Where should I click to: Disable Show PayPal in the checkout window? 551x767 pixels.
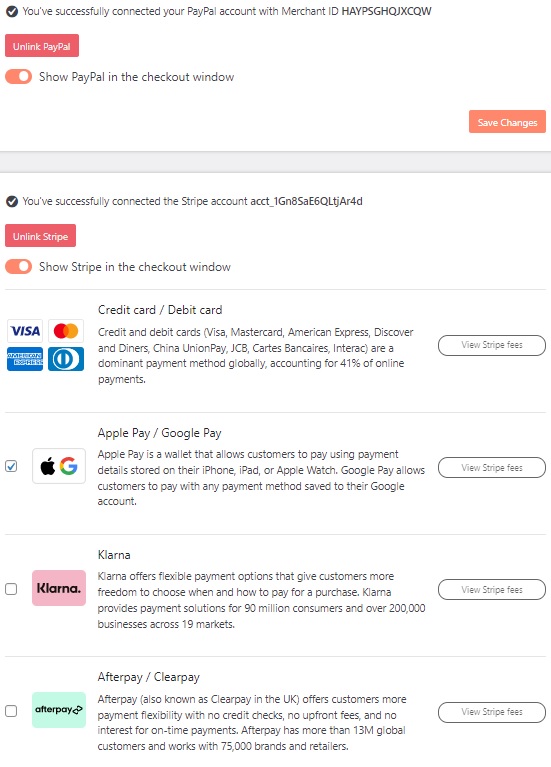(19, 77)
